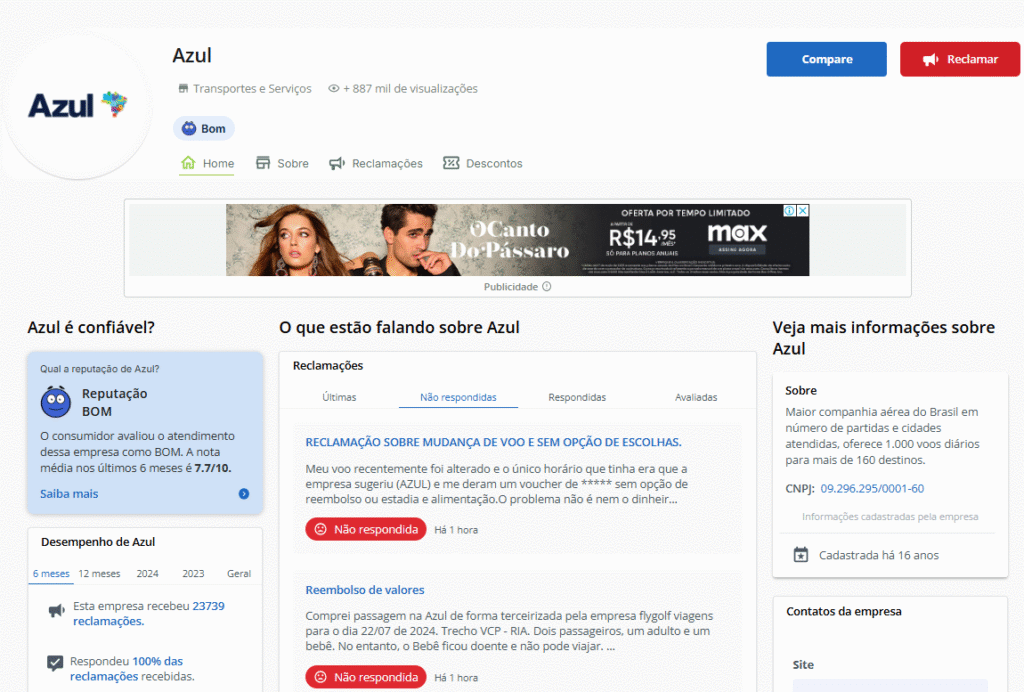
Task: Open the Reembolso de valores complaint
Action: tap(365, 590)
